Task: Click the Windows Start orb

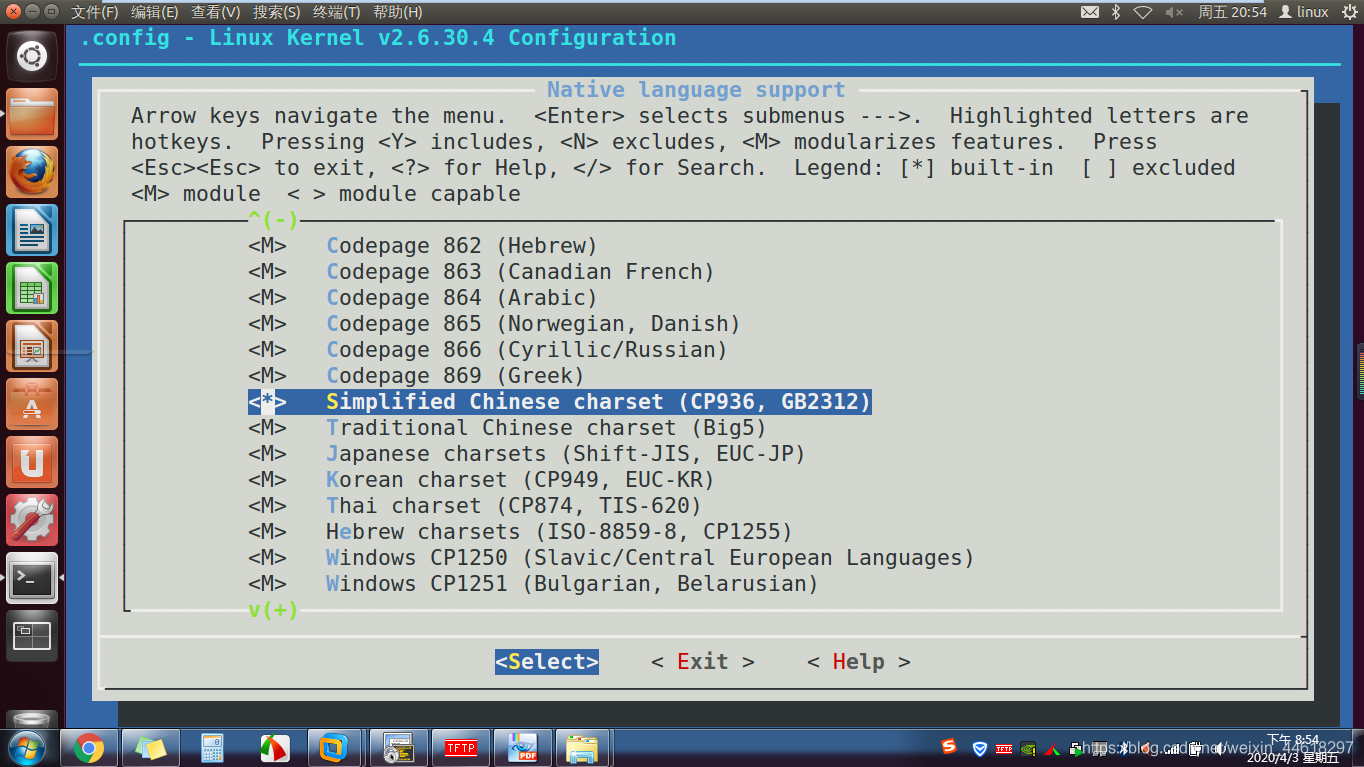Action: coord(26,748)
